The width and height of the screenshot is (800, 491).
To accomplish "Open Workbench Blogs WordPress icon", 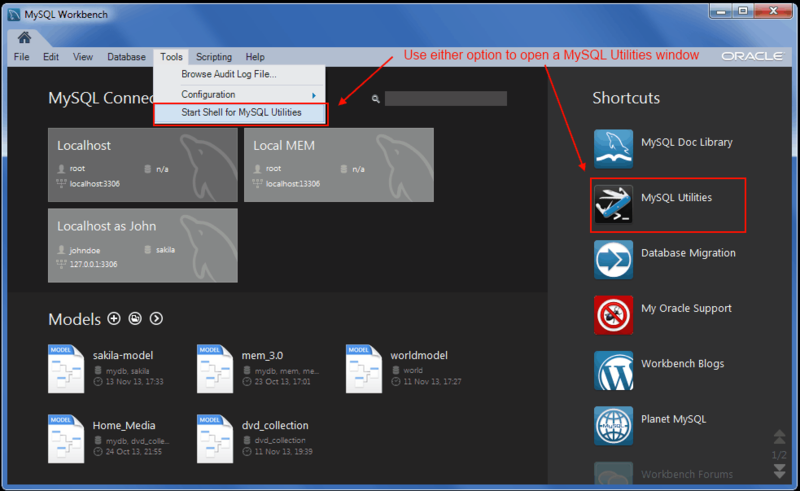I will click(613, 370).
